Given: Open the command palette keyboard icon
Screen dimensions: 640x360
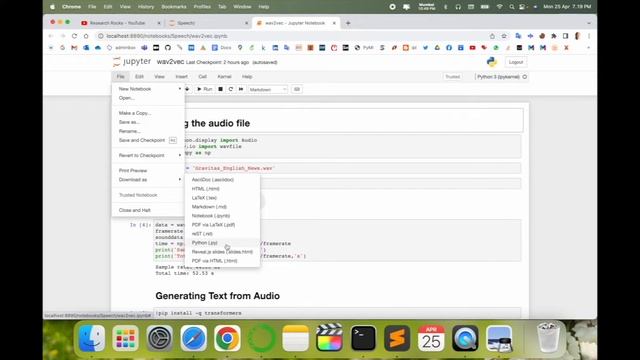Looking at the screenshot, I should coord(297,89).
